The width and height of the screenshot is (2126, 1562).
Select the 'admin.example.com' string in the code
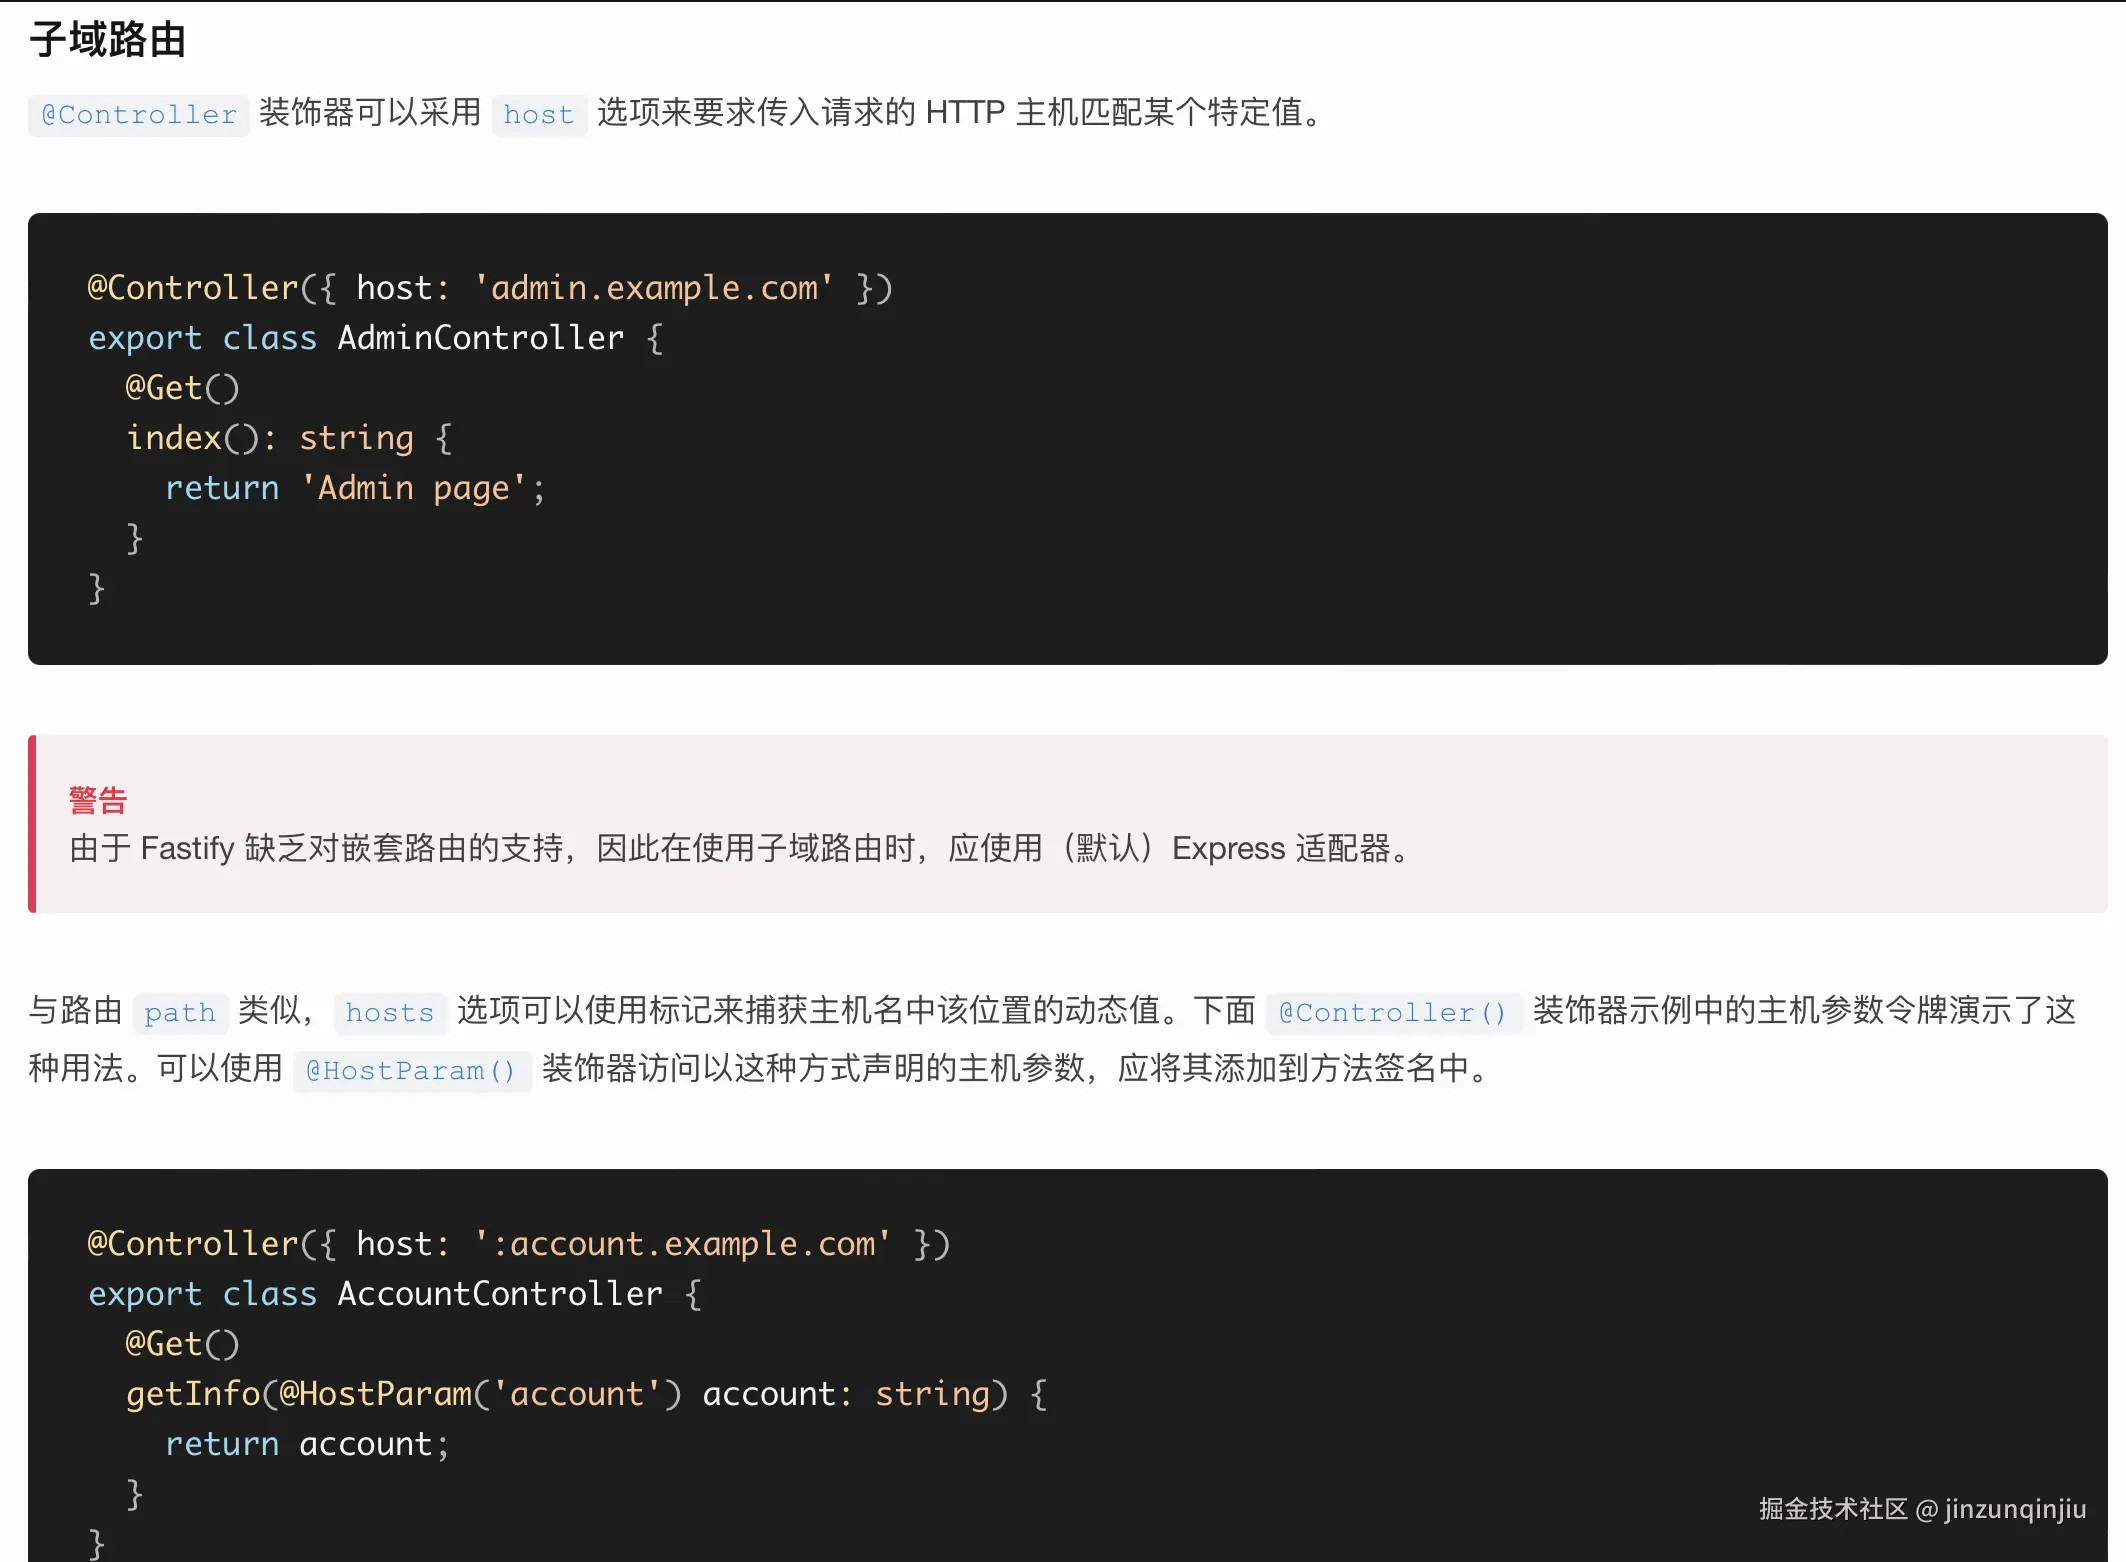655,288
